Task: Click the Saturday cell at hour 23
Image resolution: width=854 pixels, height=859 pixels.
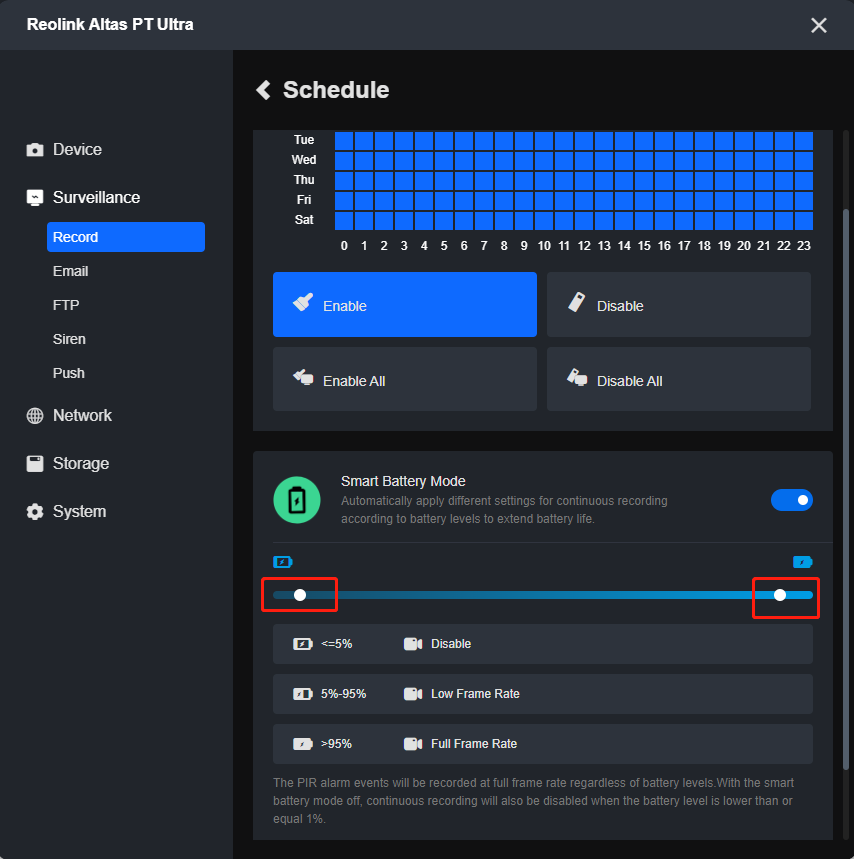Action: [x=804, y=221]
